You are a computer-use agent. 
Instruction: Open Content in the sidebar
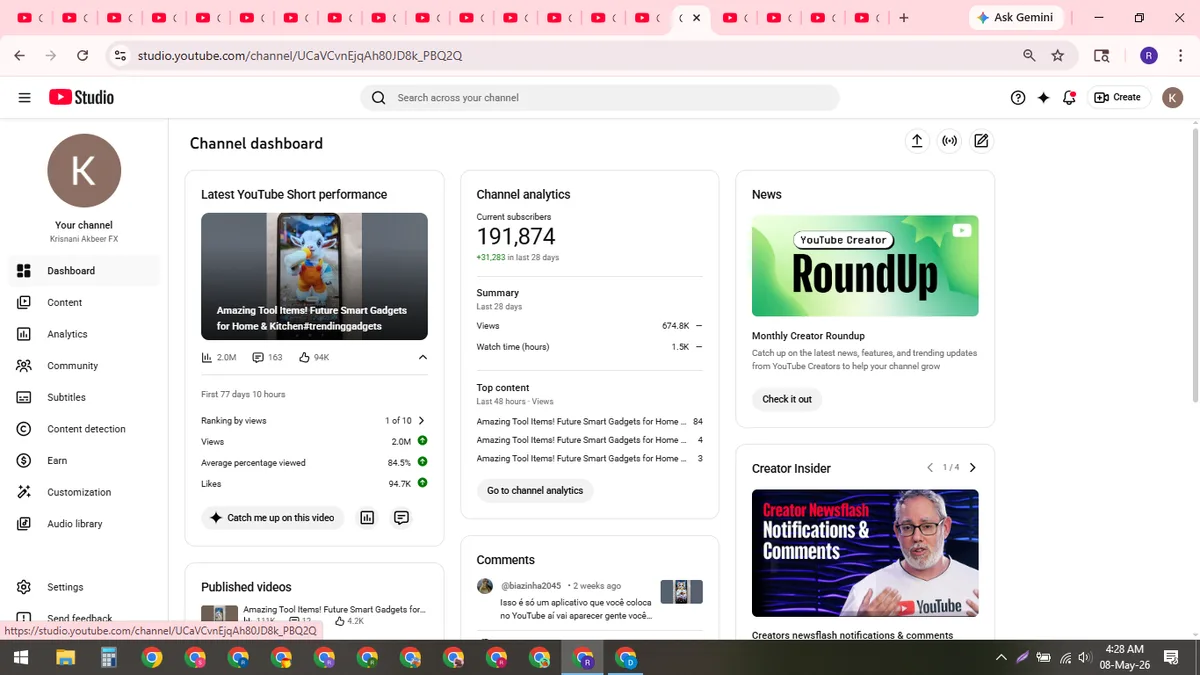tap(84, 302)
